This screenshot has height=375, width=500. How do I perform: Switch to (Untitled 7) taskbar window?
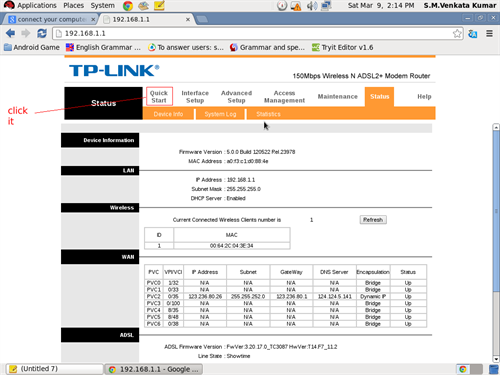54,369
